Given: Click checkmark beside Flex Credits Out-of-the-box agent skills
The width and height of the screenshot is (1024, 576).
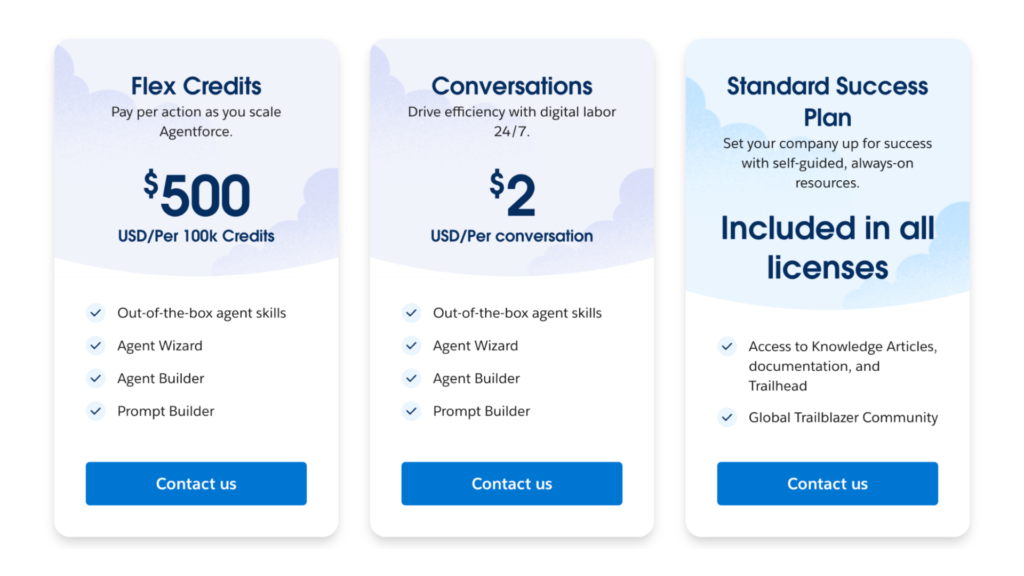Looking at the screenshot, I should pos(95,313).
